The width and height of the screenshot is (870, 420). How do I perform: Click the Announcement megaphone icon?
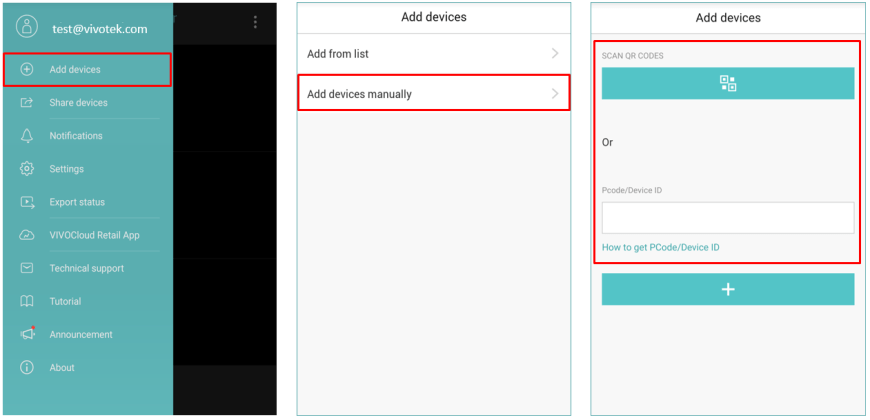[27, 334]
